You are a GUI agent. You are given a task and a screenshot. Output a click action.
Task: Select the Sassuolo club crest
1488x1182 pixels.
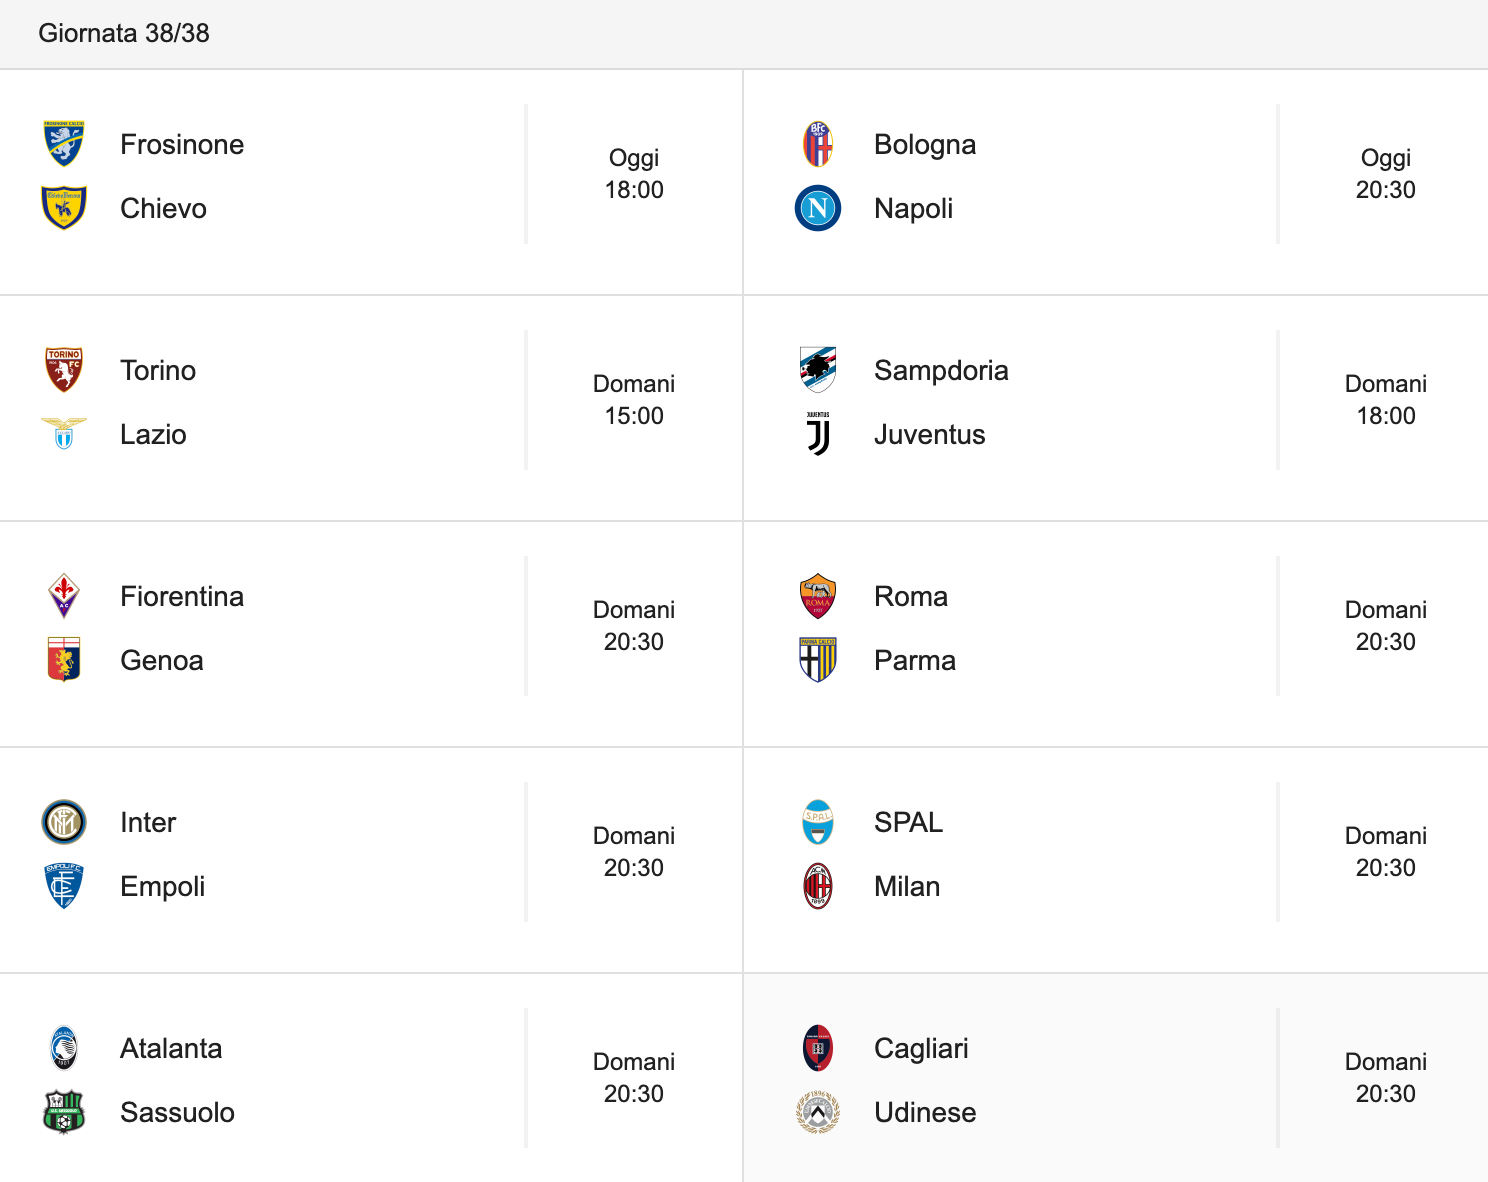(64, 1112)
